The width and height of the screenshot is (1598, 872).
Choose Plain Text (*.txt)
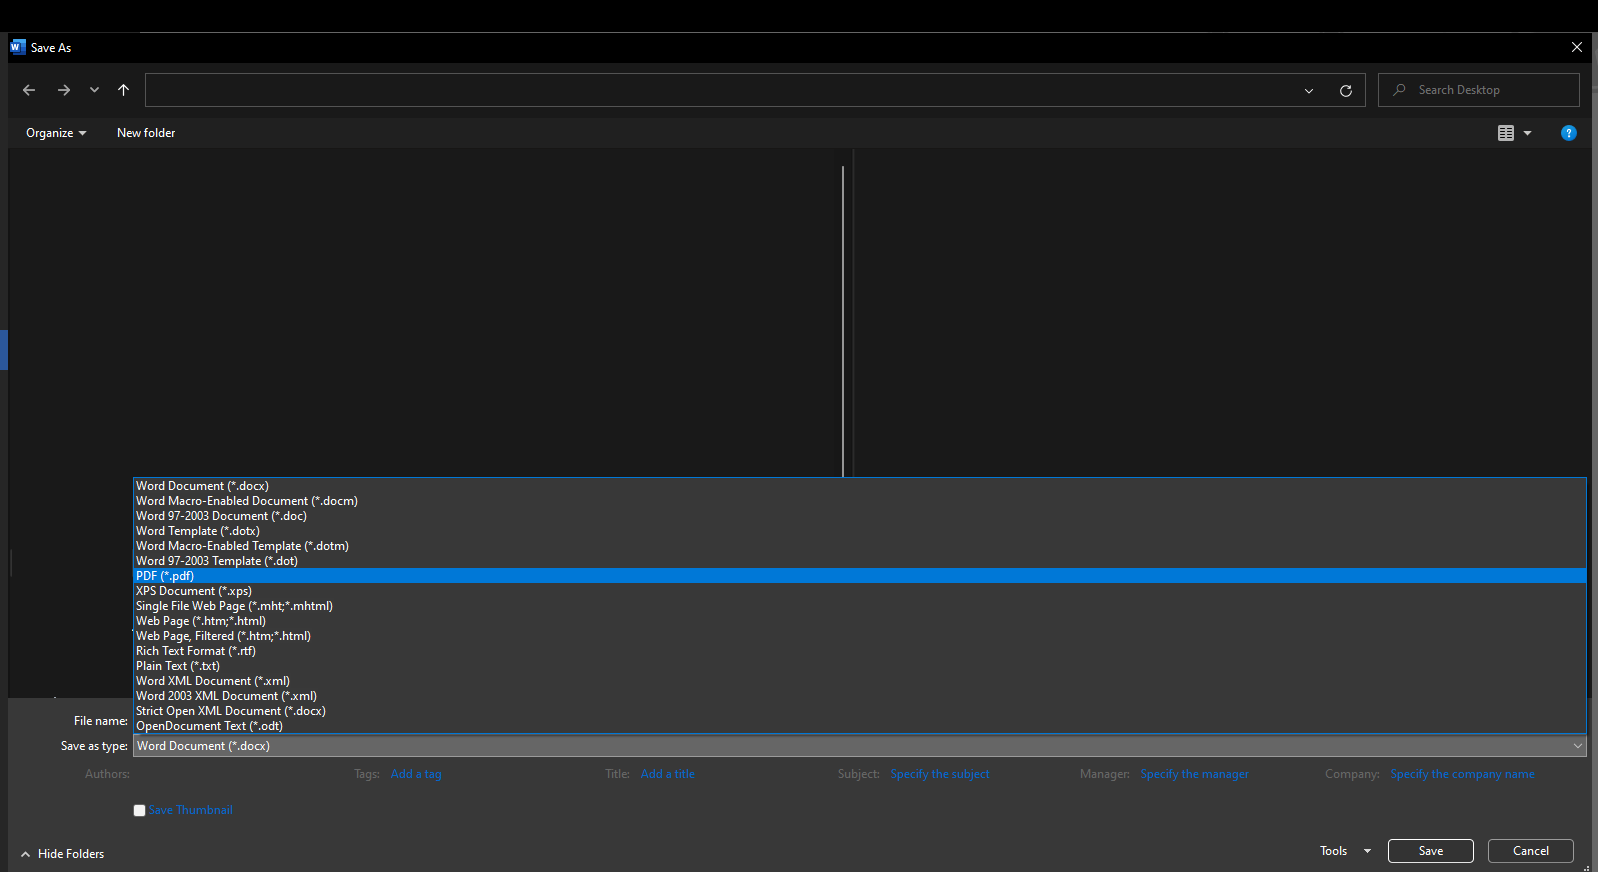(x=860, y=666)
